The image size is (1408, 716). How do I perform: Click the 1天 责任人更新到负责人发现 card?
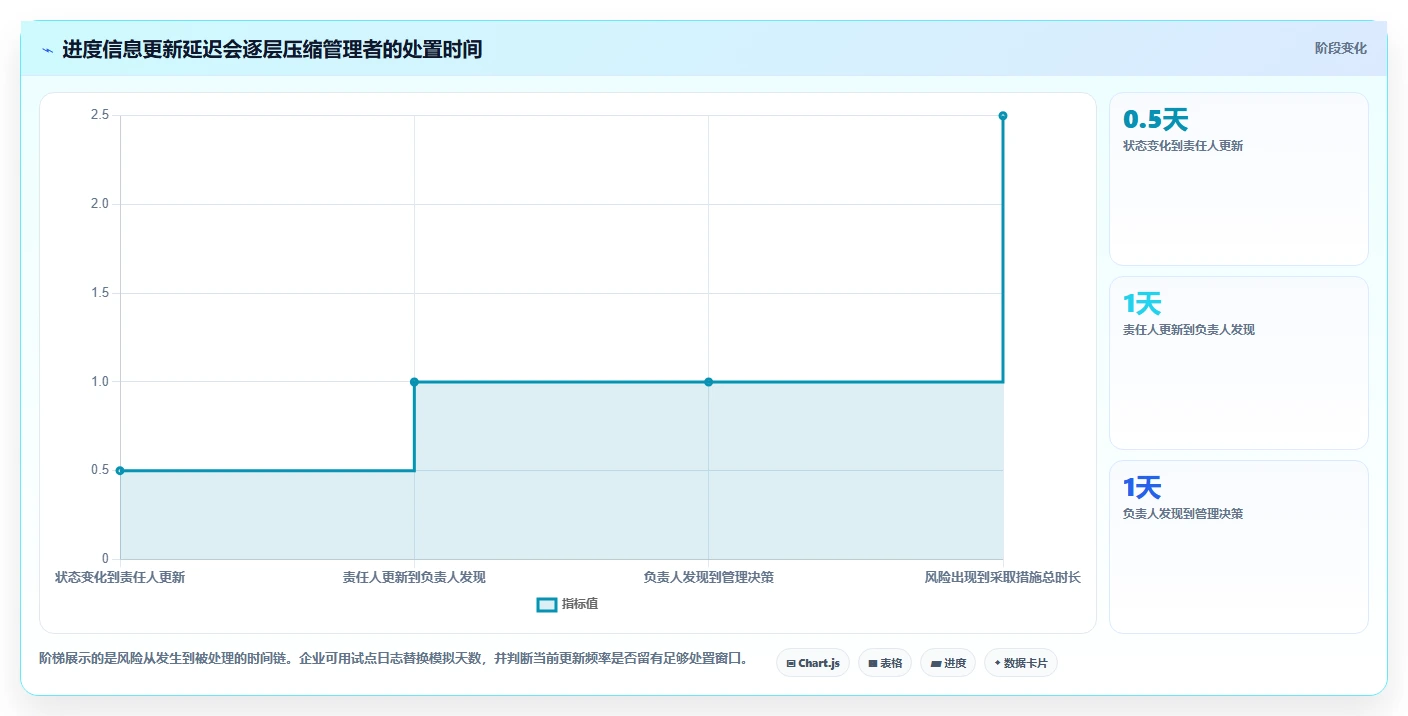(x=1239, y=363)
